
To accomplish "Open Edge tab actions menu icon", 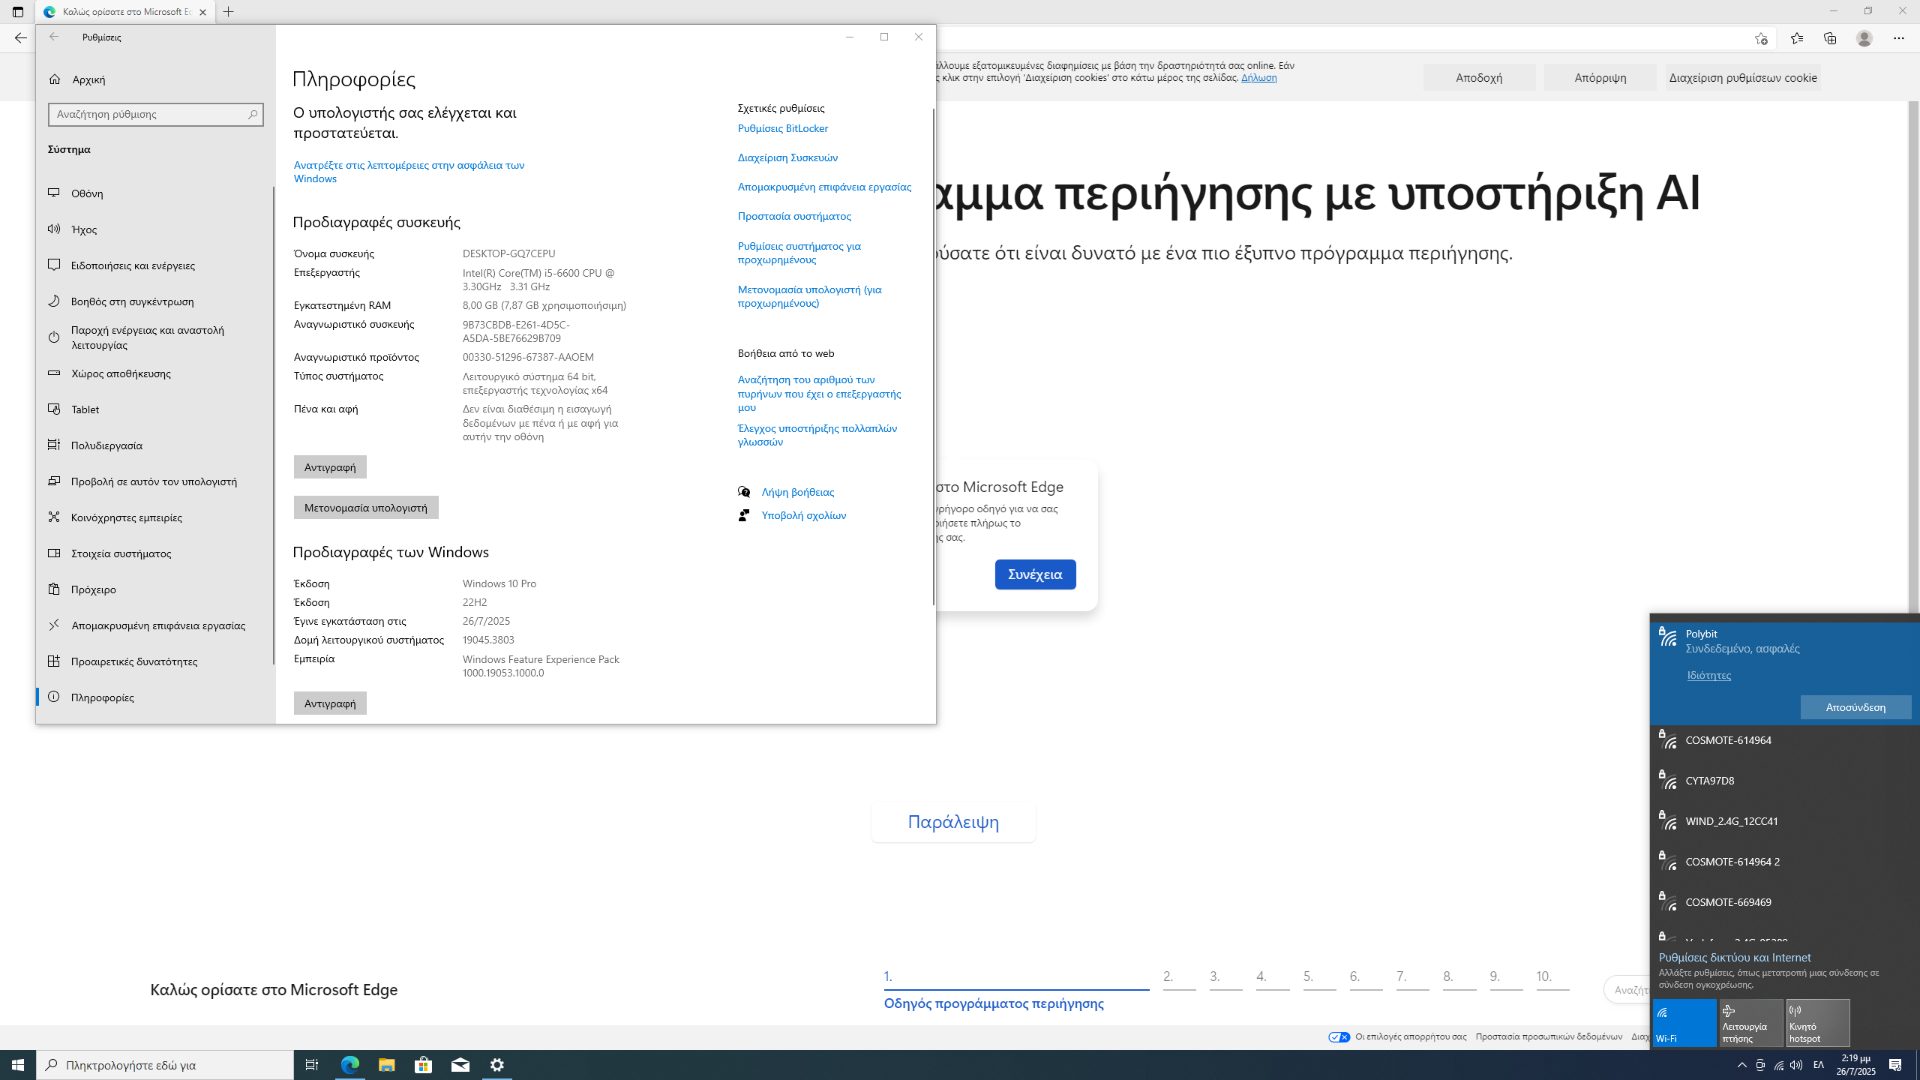I will tap(17, 12).
